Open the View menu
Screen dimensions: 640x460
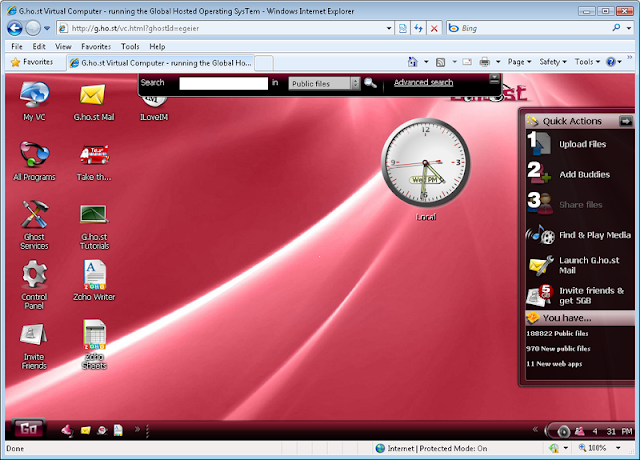click(x=63, y=46)
